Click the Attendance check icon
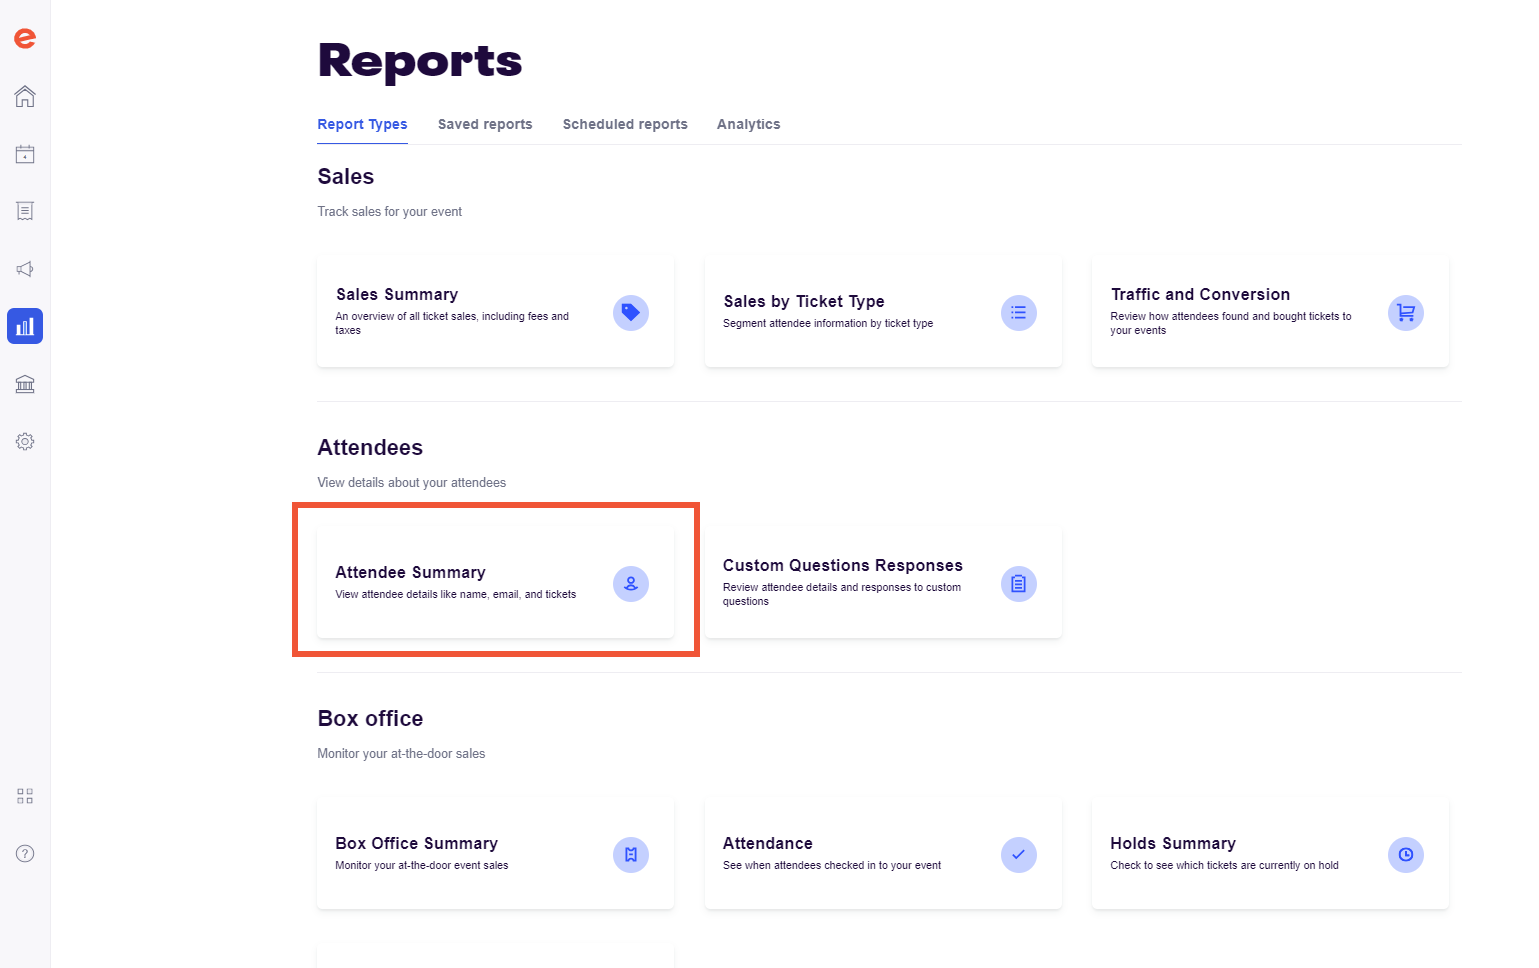1539x968 pixels. click(x=1018, y=854)
